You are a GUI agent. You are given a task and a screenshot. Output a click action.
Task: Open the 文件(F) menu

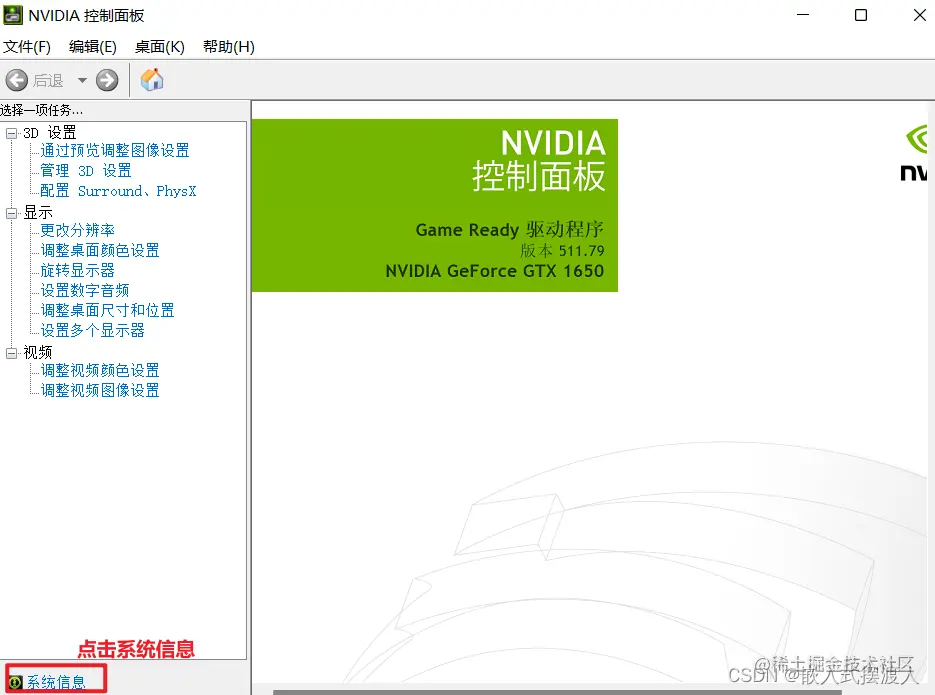click(x=27, y=46)
